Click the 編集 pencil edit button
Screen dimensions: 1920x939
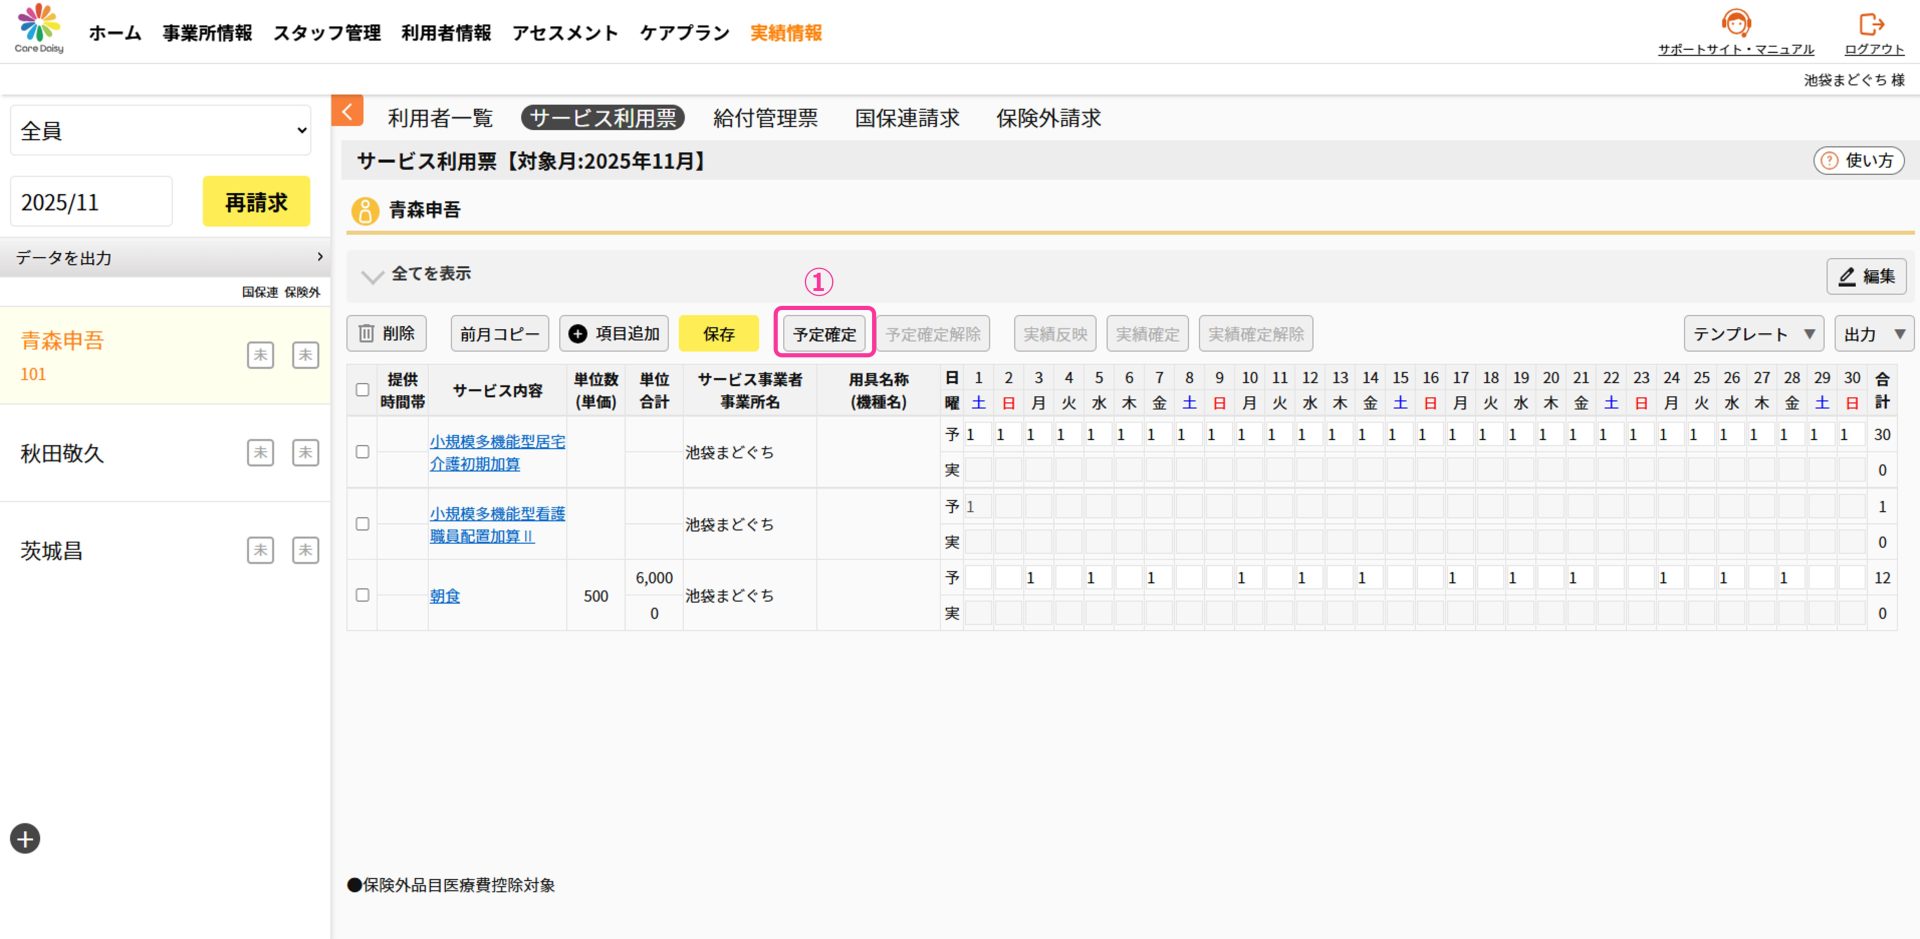tap(1866, 276)
